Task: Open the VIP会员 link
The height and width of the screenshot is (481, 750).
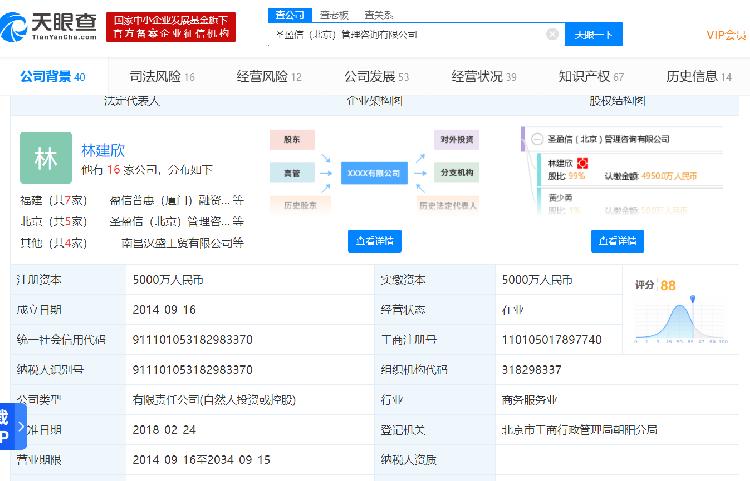Action: point(726,35)
